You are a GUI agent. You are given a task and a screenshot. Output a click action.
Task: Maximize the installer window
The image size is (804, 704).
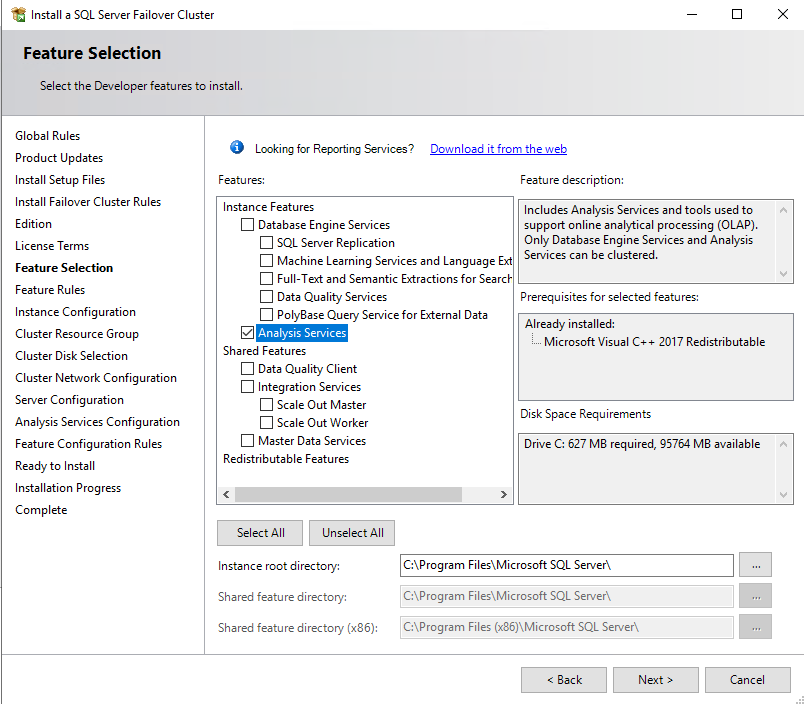tap(737, 14)
